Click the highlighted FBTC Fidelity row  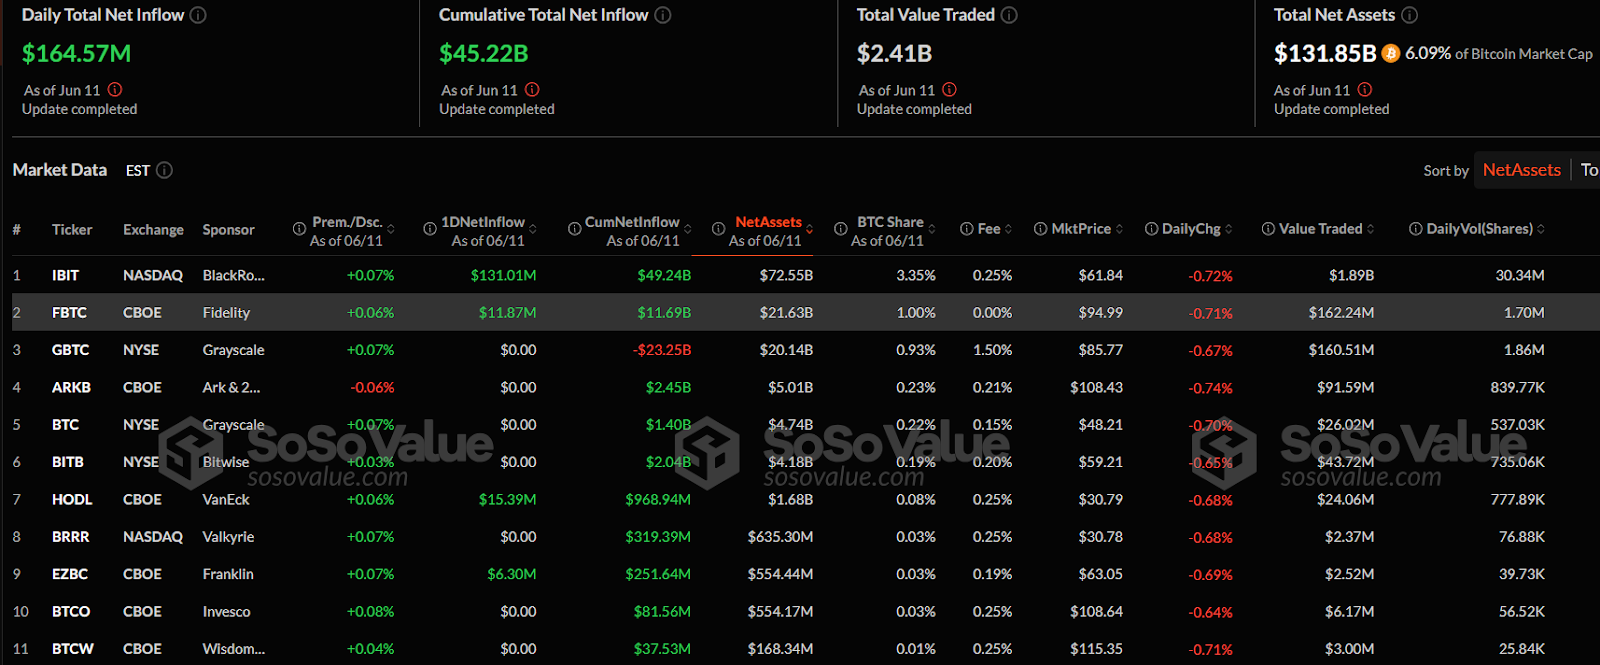point(226,313)
